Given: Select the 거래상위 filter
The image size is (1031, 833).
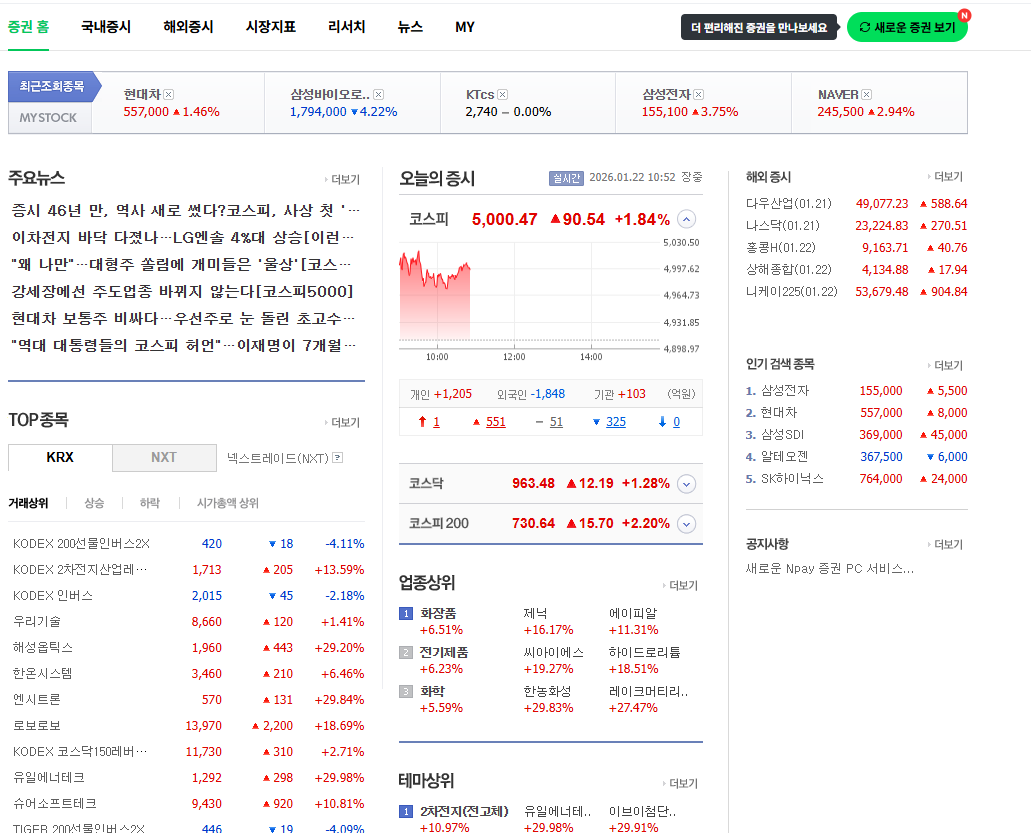Looking at the screenshot, I should [28, 503].
